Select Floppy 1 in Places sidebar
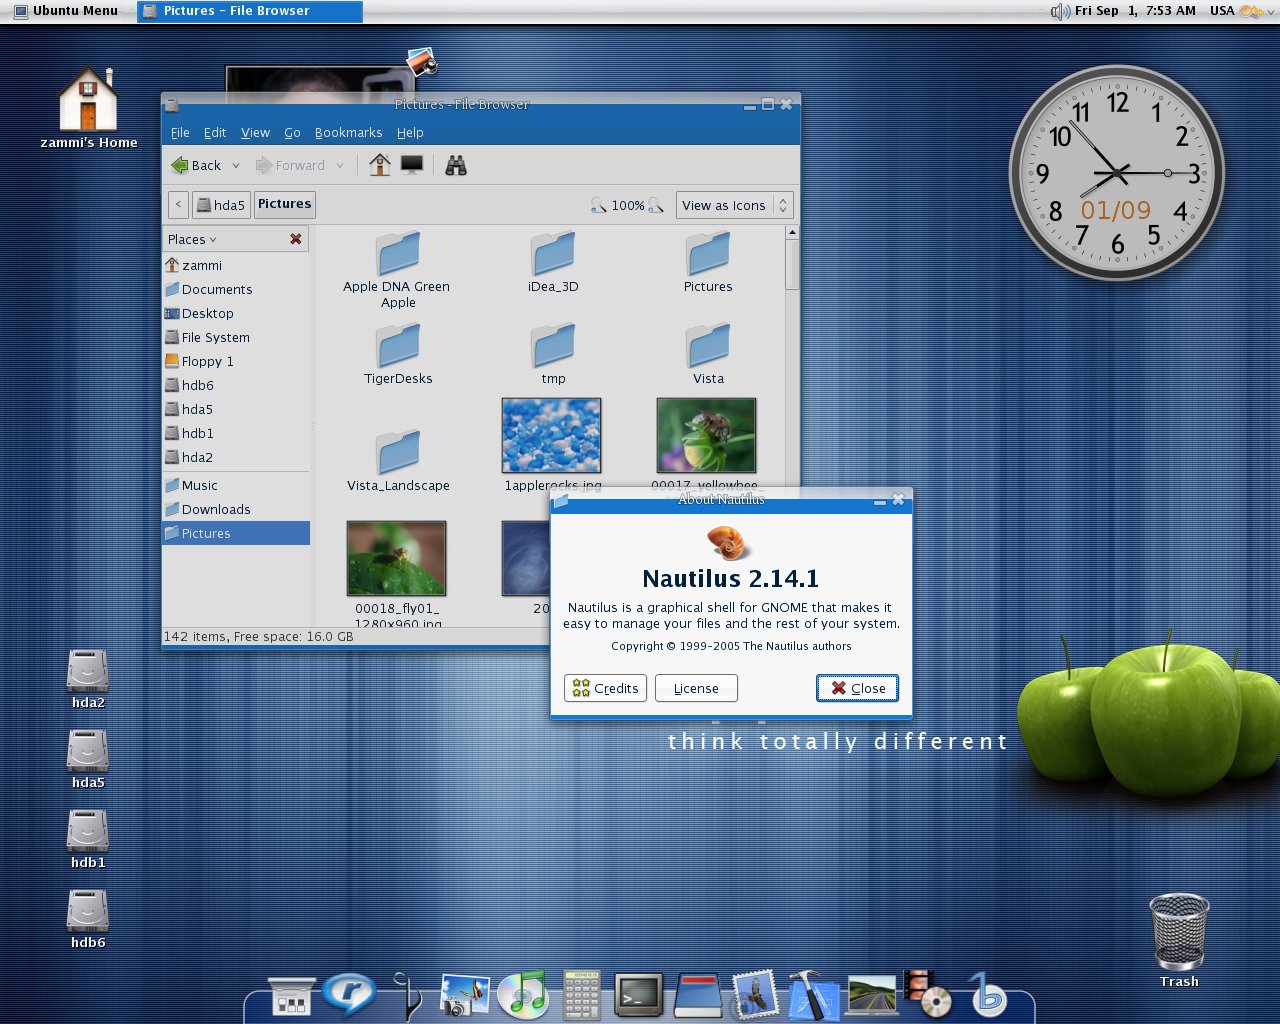 [236, 361]
